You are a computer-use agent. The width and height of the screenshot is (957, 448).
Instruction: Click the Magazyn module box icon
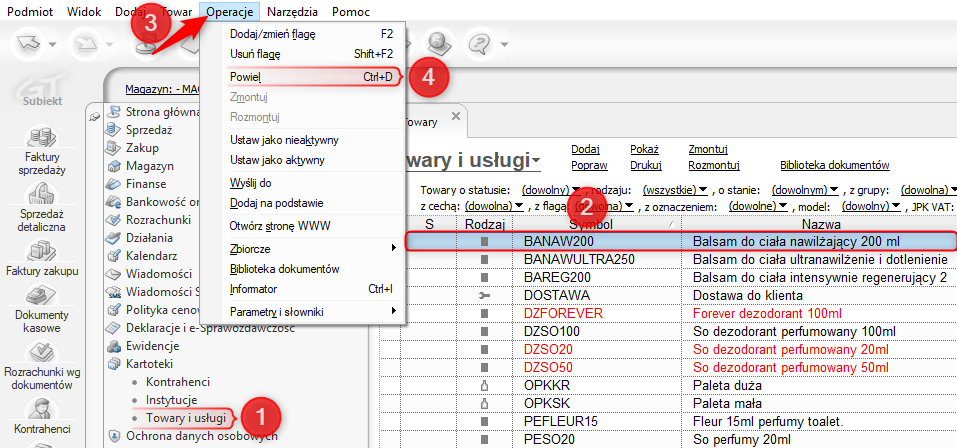(x=113, y=166)
